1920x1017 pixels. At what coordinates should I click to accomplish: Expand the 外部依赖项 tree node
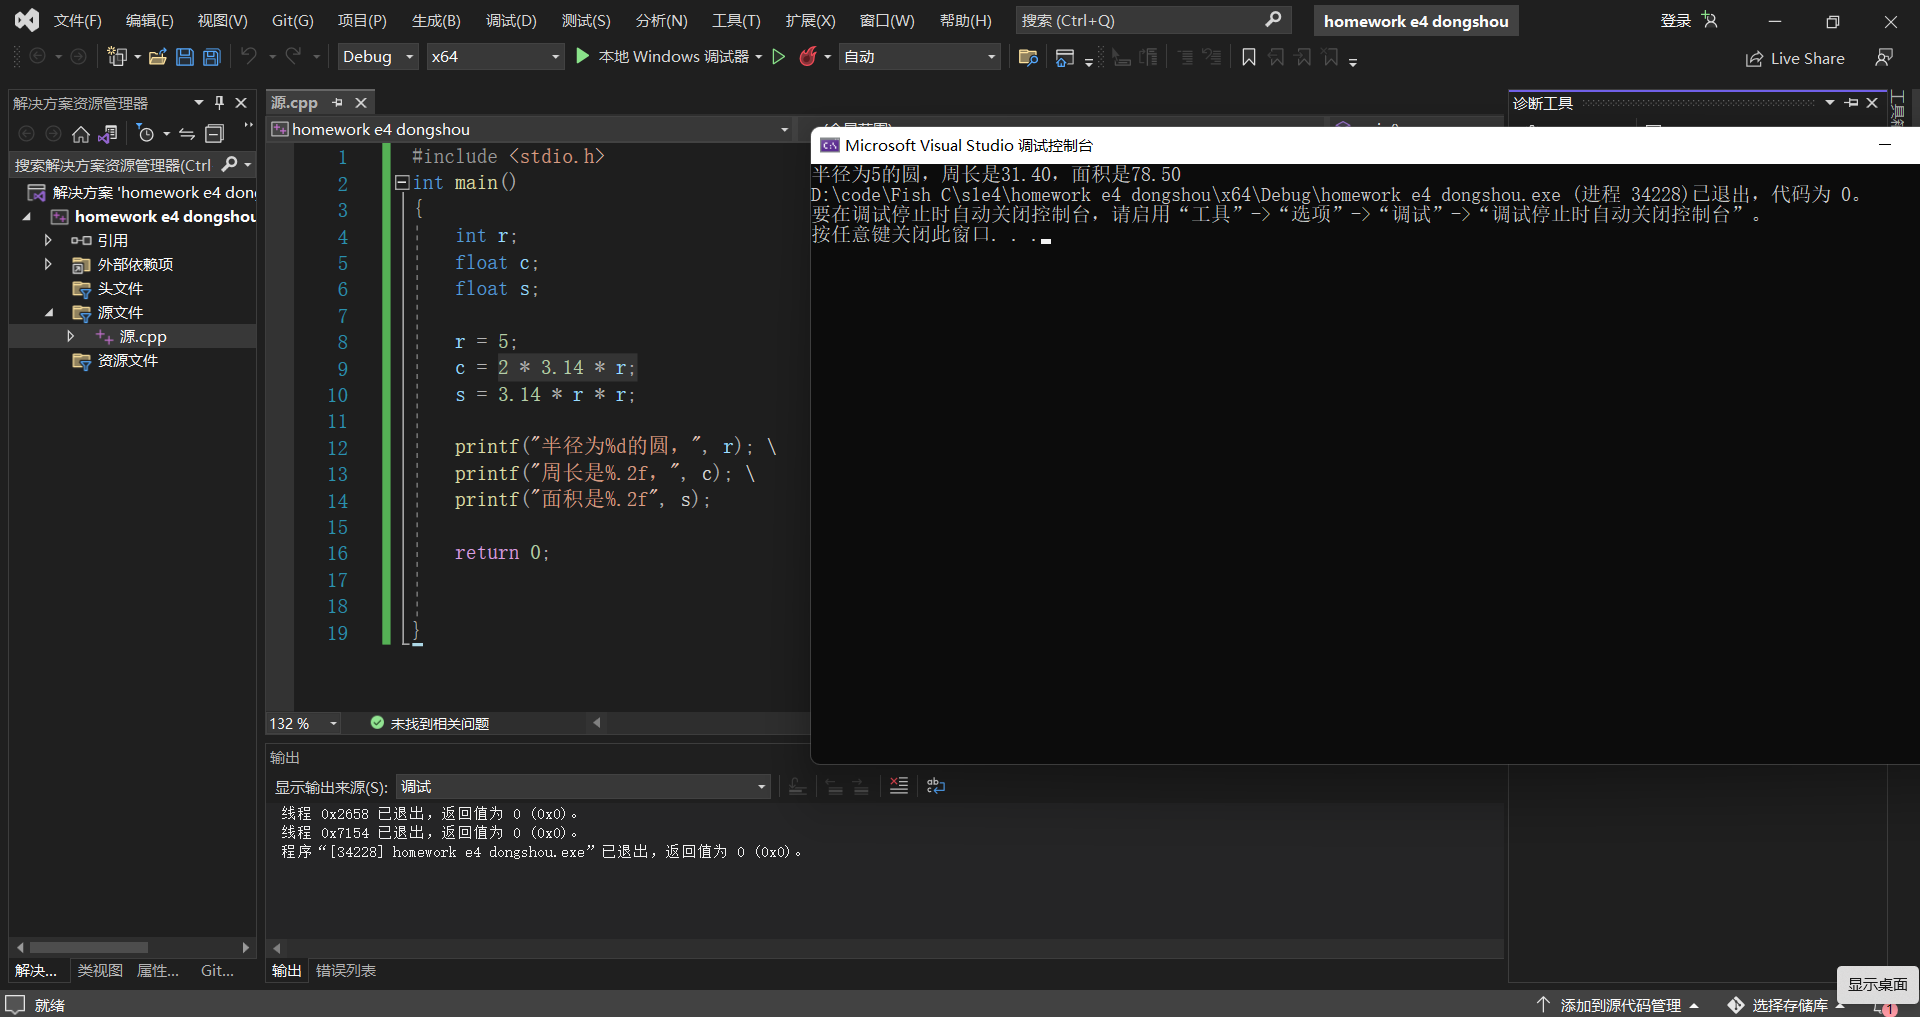47,264
